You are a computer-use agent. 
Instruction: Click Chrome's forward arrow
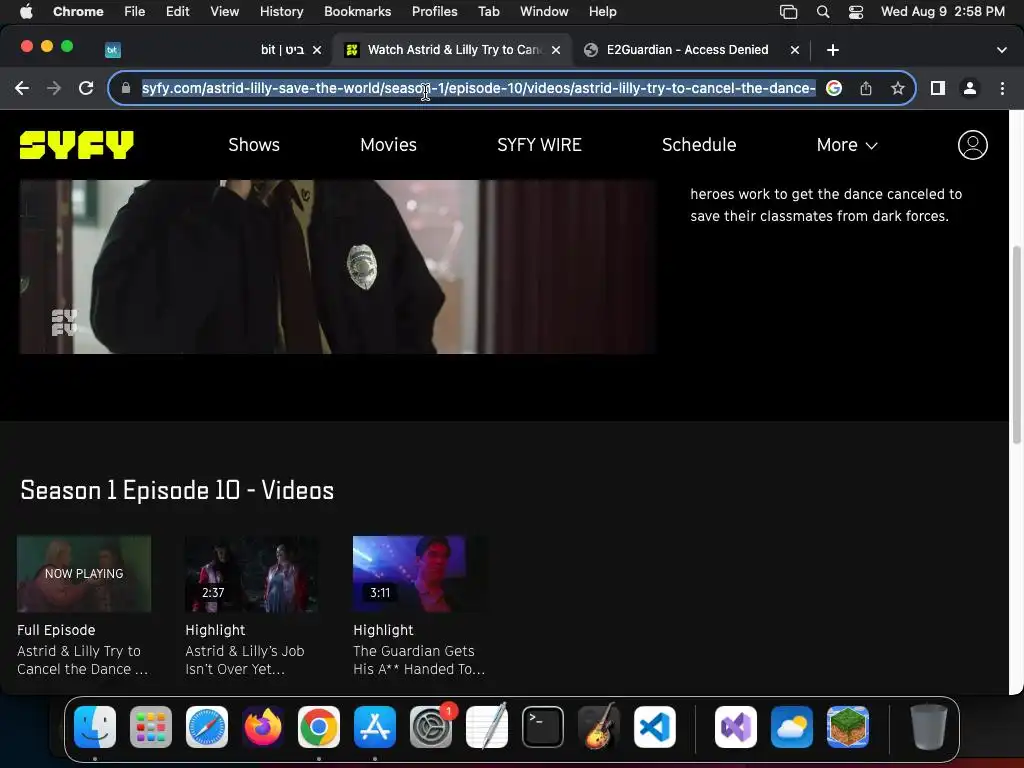54,88
